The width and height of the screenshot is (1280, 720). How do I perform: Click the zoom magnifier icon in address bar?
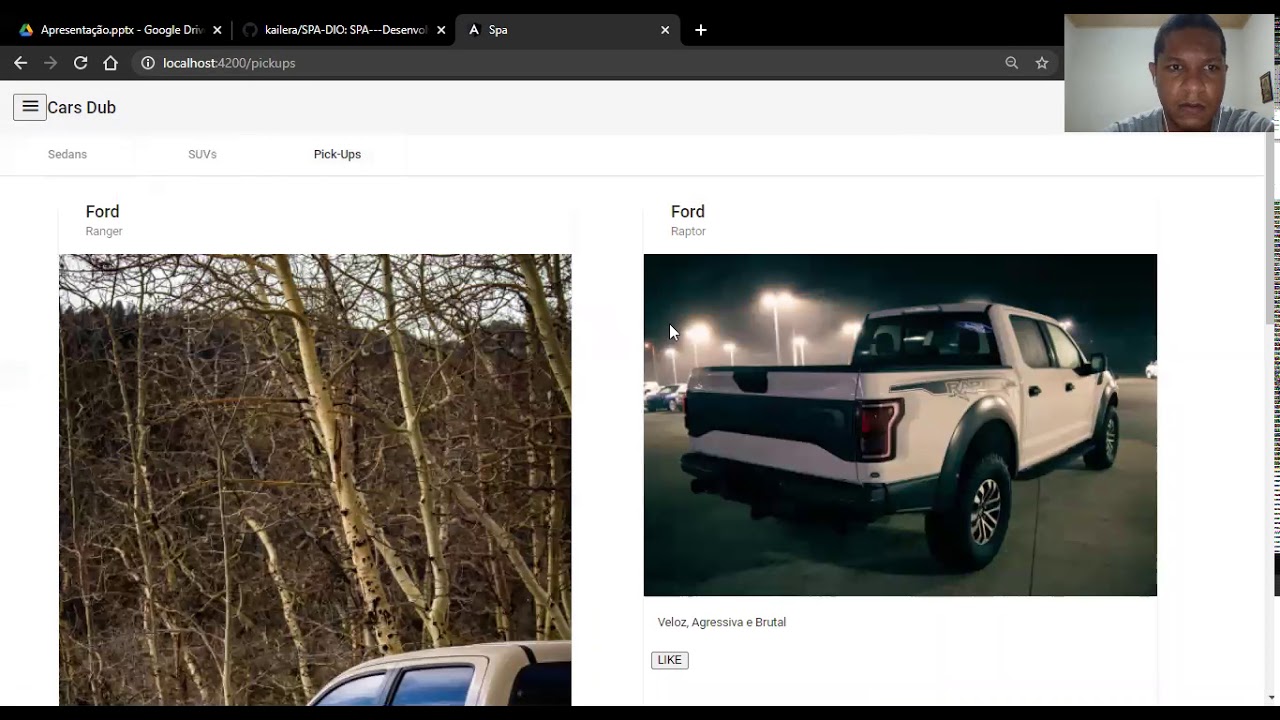1012,63
